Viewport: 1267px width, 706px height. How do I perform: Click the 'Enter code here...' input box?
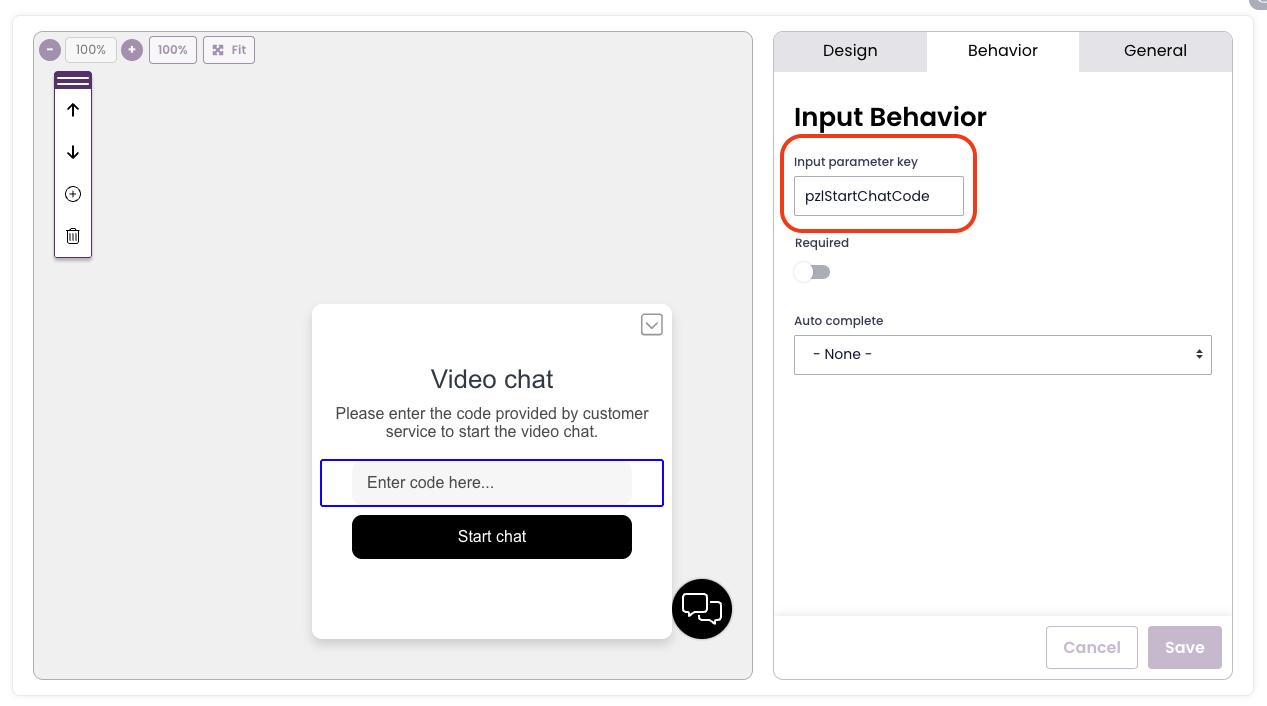coord(492,483)
